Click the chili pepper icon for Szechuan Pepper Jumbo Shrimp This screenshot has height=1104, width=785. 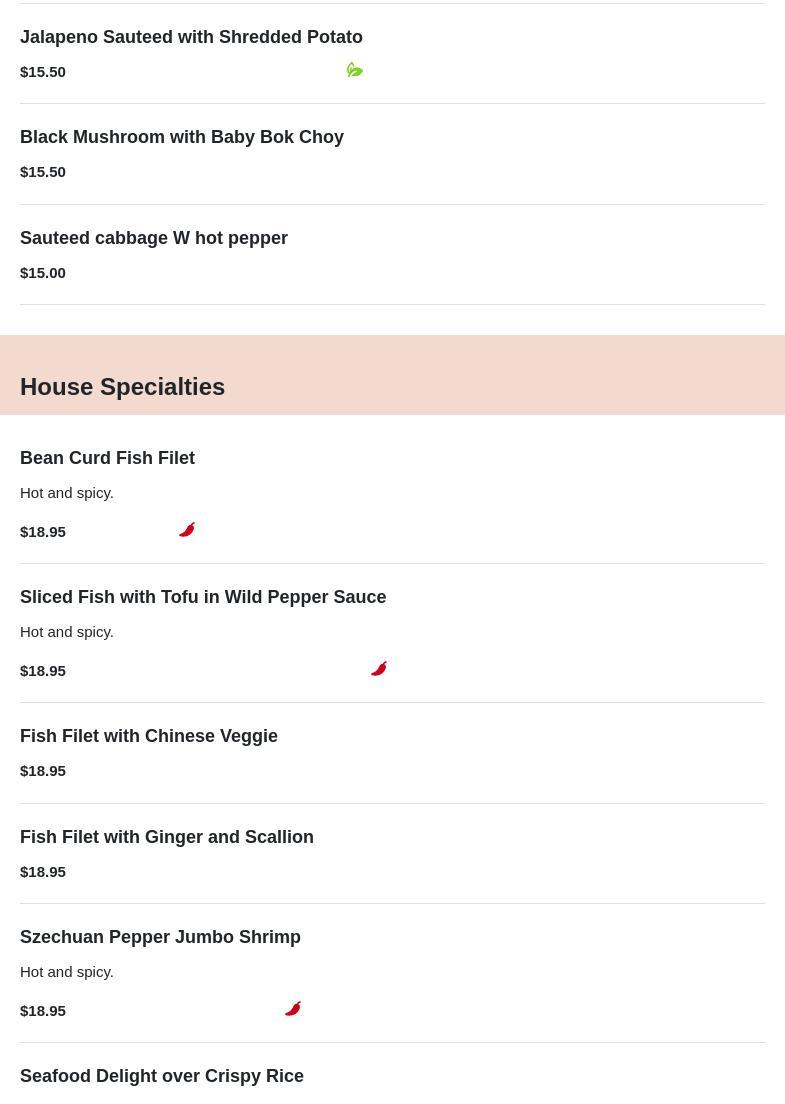pyautogui.click(x=293, y=1008)
